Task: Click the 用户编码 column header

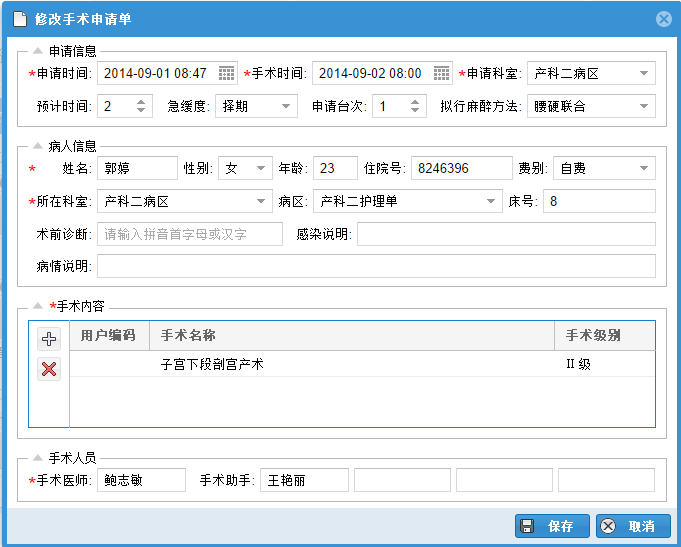Action: (109, 335)
